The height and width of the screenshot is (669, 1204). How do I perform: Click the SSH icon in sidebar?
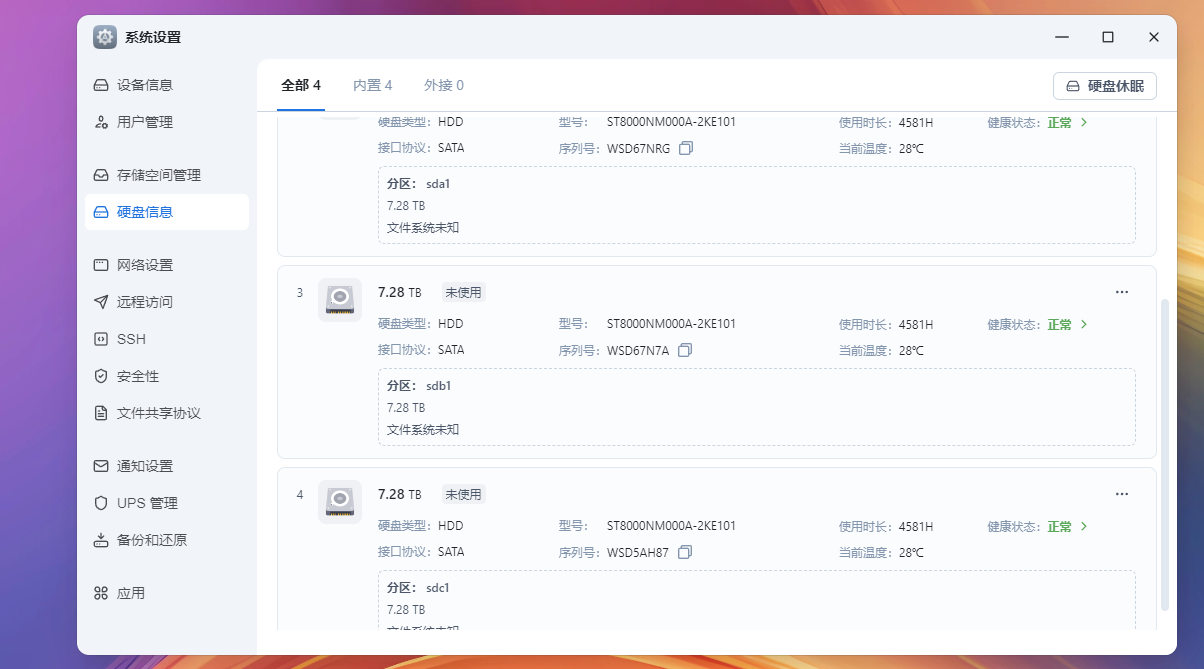point(100,339)
